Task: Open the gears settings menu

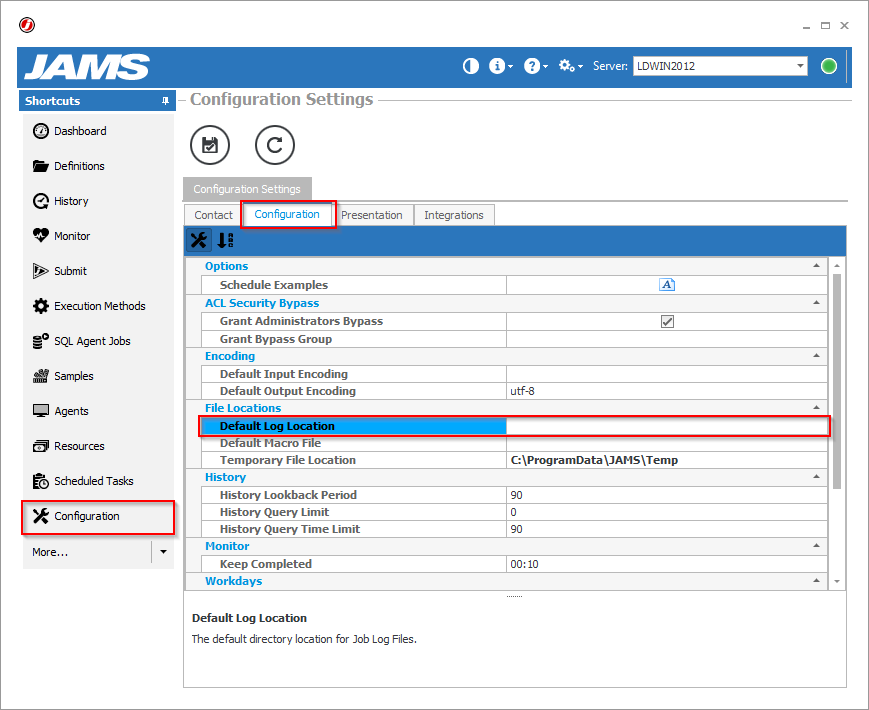Action: (570, 66)
